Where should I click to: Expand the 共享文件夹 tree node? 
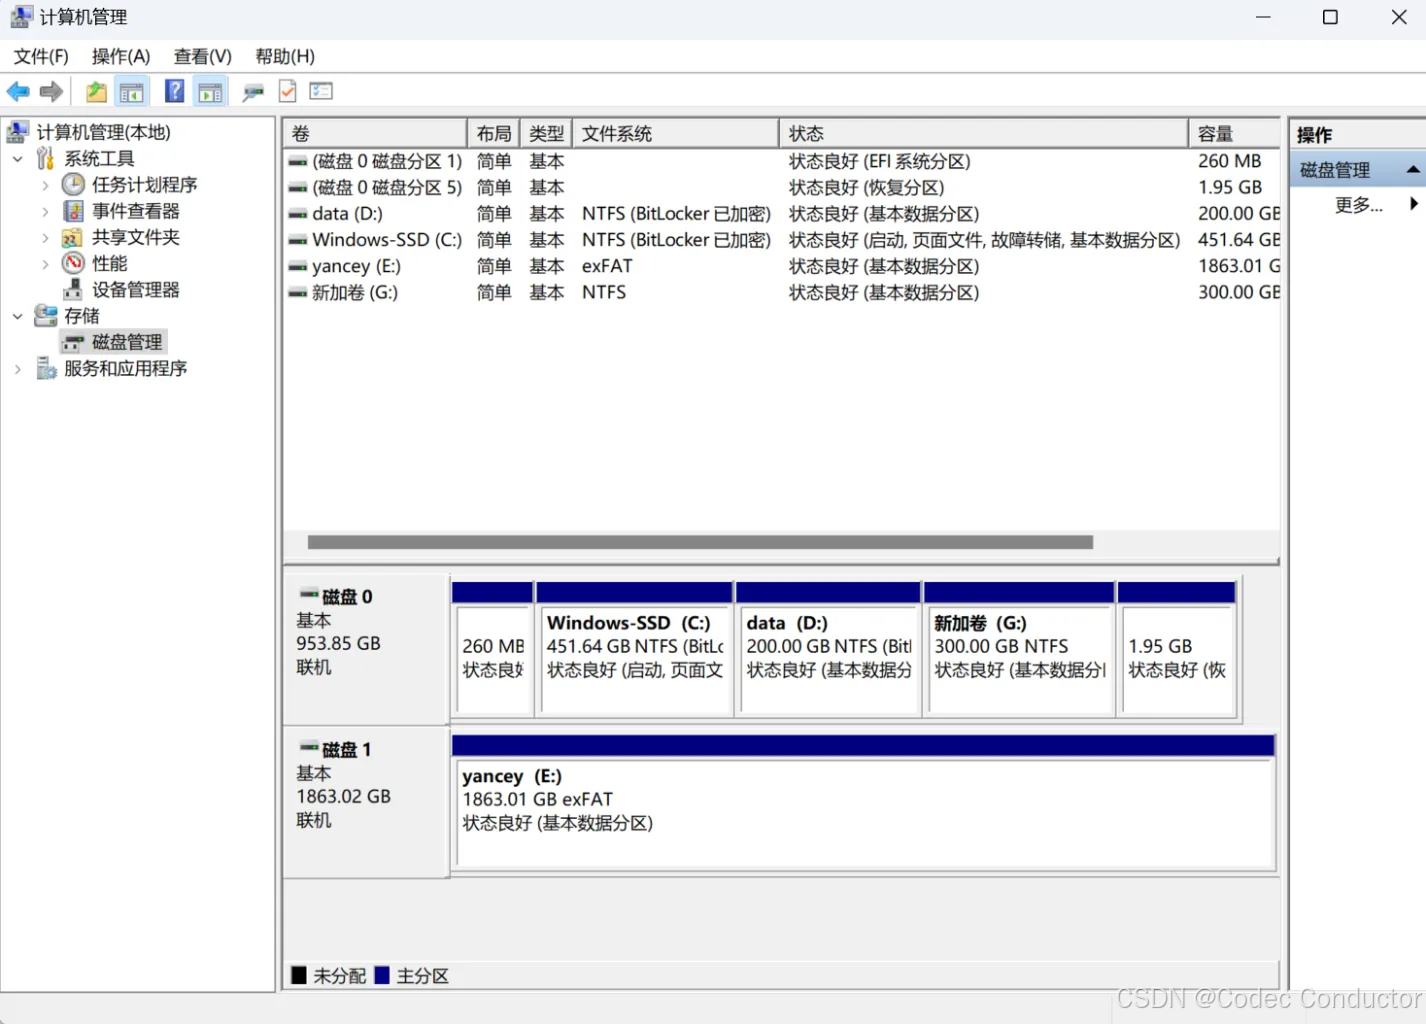click(45, 238)
